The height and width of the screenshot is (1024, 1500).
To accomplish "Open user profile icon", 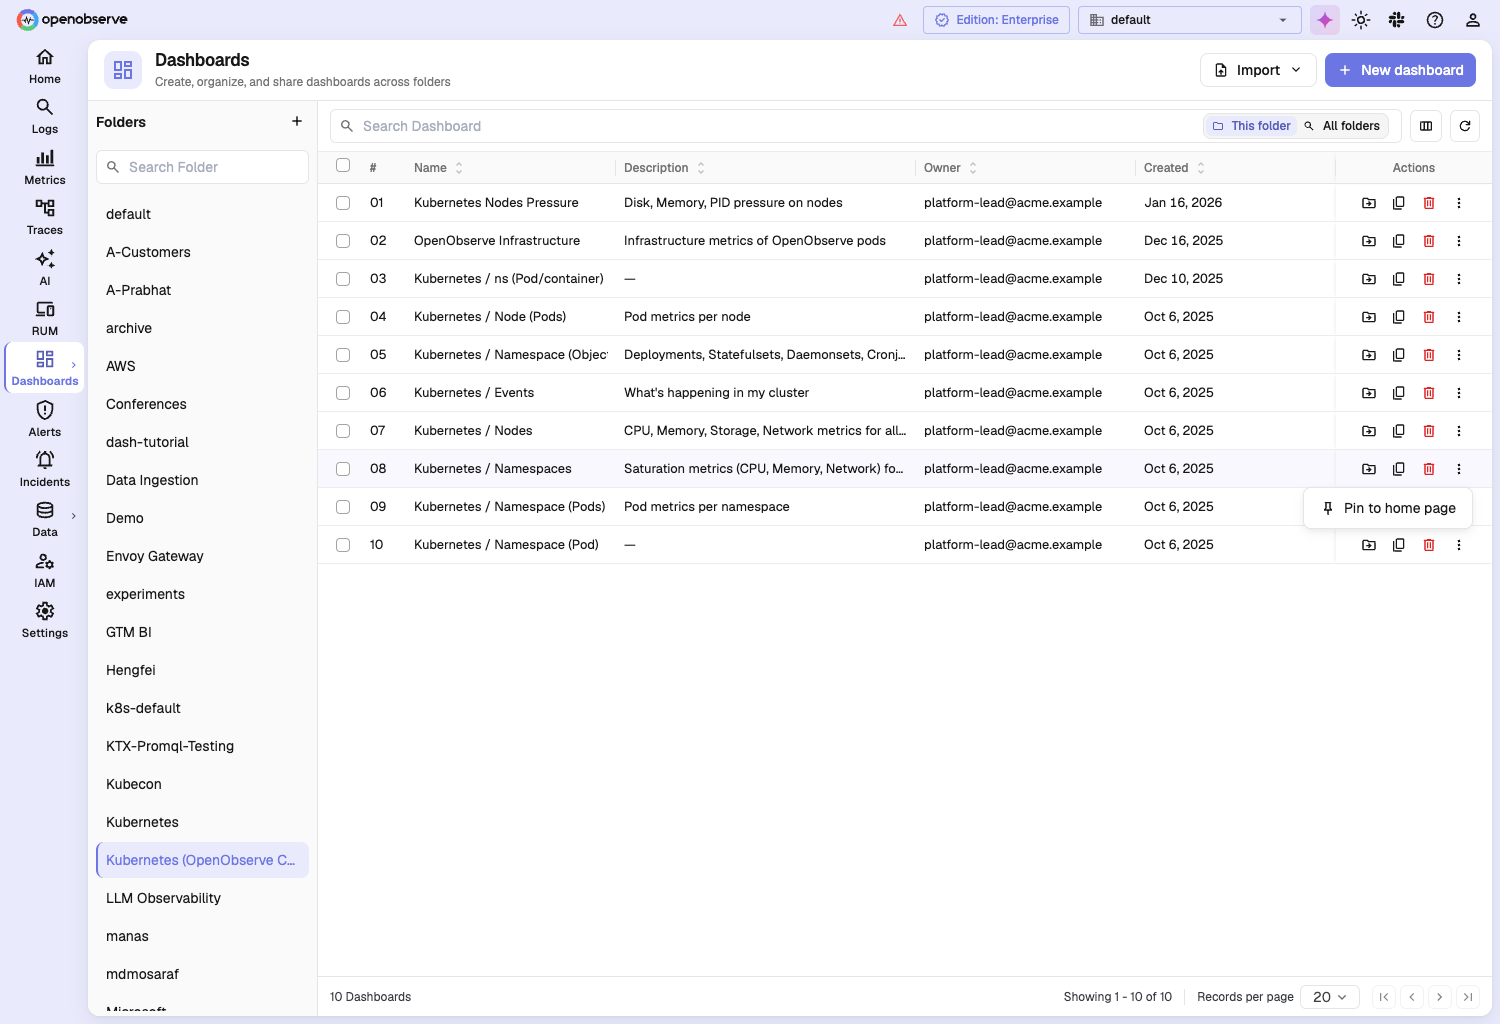I will 1473,20.
